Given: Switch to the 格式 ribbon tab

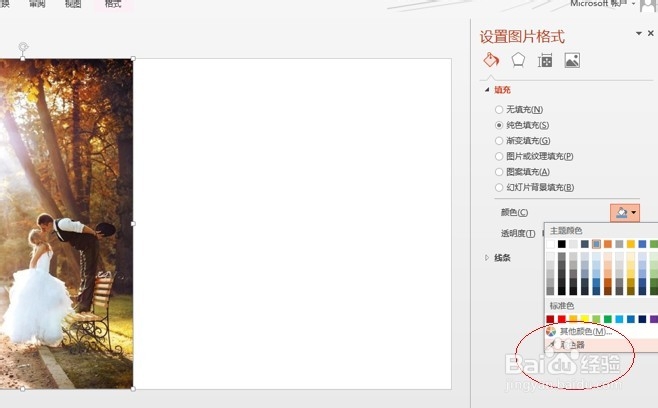Looking at the screenshot, I should tap(113, 4).
